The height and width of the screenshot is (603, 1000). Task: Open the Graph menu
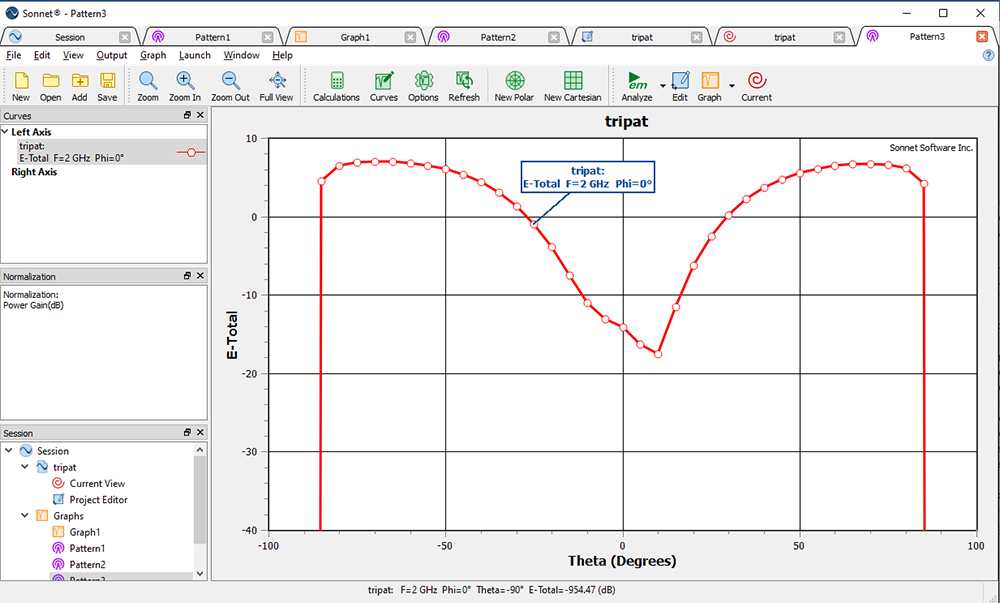[x=153, y=55]
